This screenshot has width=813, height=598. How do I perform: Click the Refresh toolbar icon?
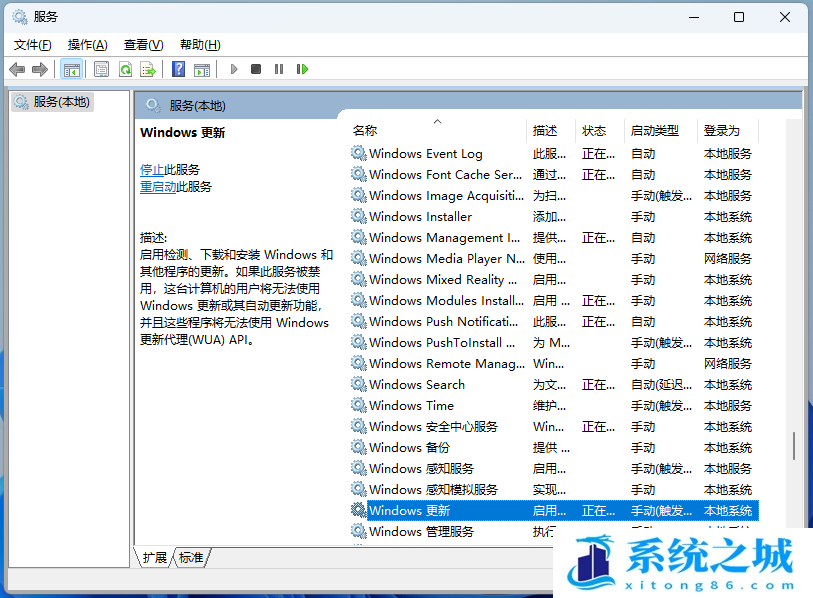(125, 69)
